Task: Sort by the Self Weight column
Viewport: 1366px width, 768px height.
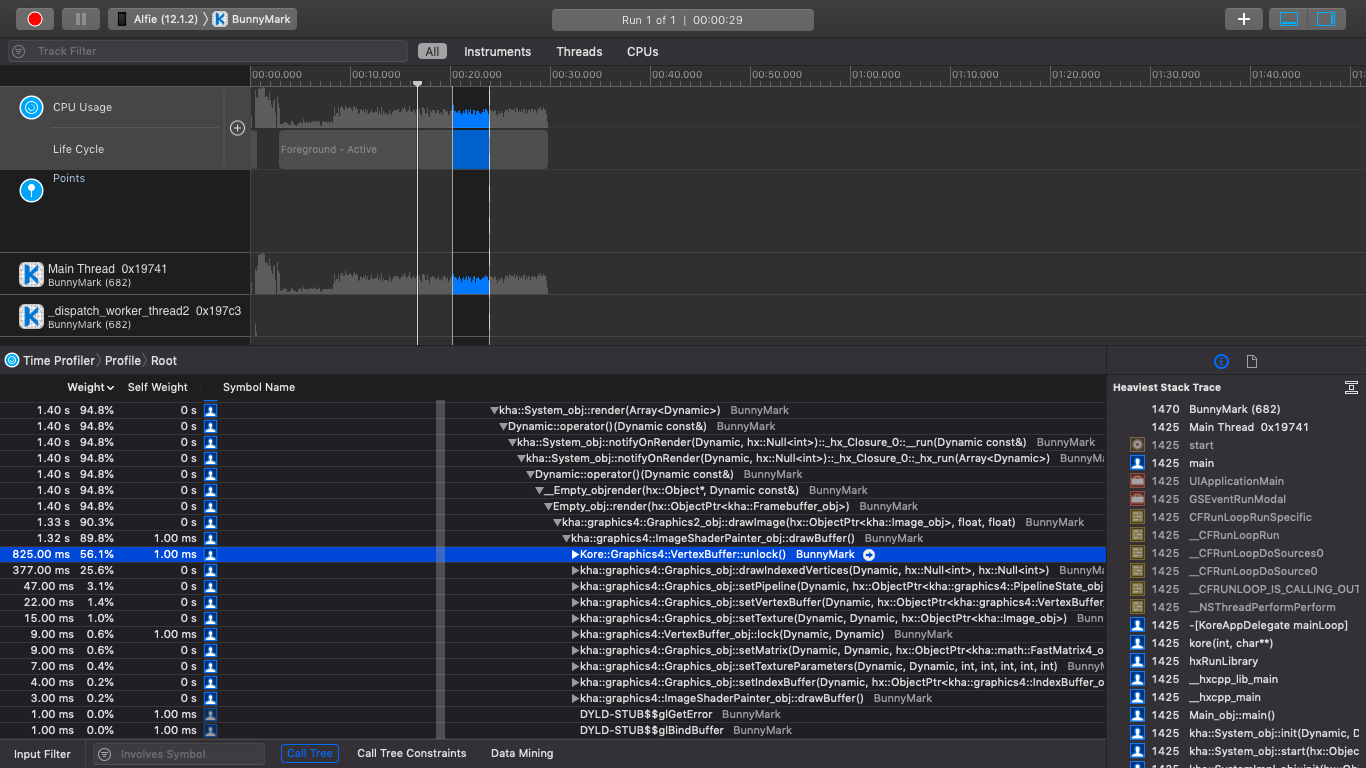Action: [157, 387]
